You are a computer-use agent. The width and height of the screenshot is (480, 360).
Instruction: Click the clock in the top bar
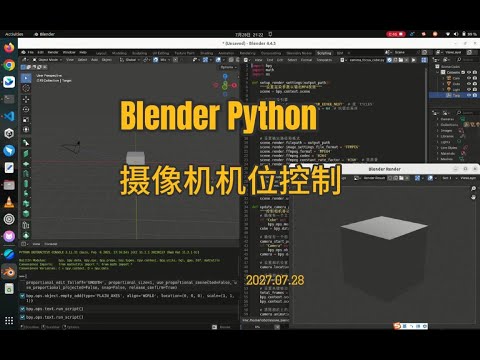(249, 34)
